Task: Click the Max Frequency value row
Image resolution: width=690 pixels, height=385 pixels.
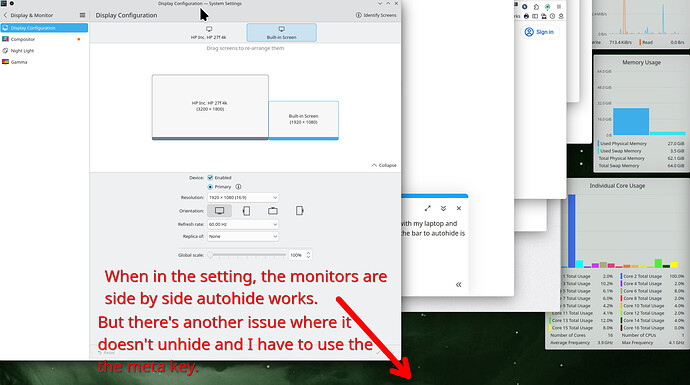Action: [x=653, y=342]
